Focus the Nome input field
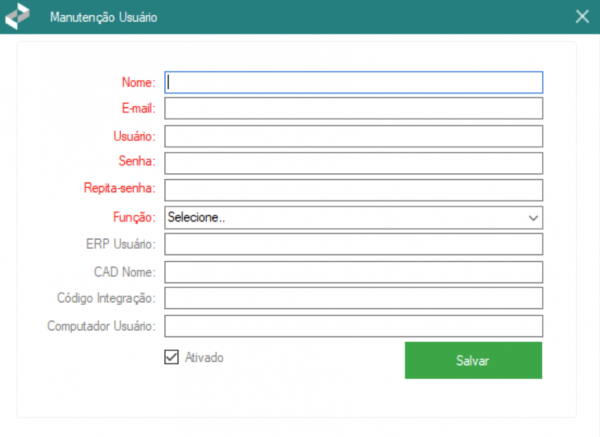600x437 pixels. [x=354, y=82]
